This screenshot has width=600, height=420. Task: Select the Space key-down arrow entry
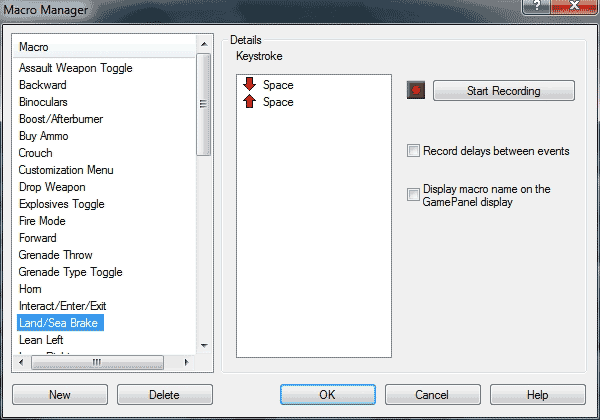268,85
